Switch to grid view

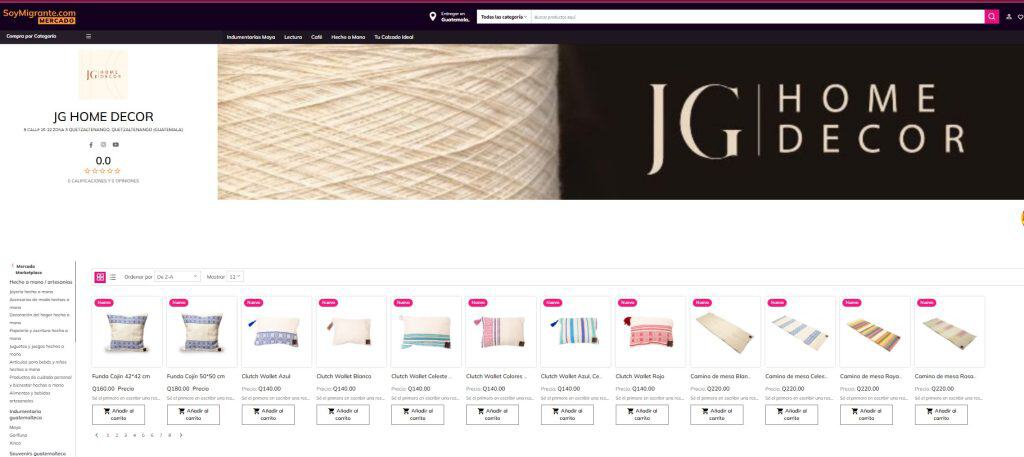(x=100, y=277)
